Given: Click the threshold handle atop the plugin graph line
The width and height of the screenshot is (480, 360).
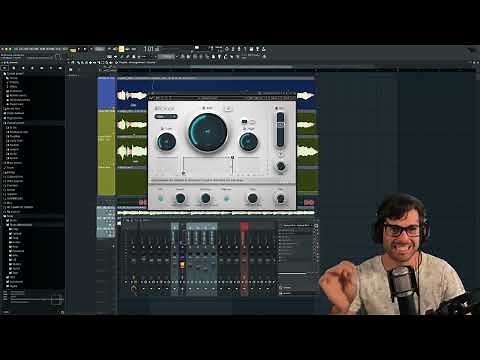Looking at the screenshot, I should (x=232, y=157).
